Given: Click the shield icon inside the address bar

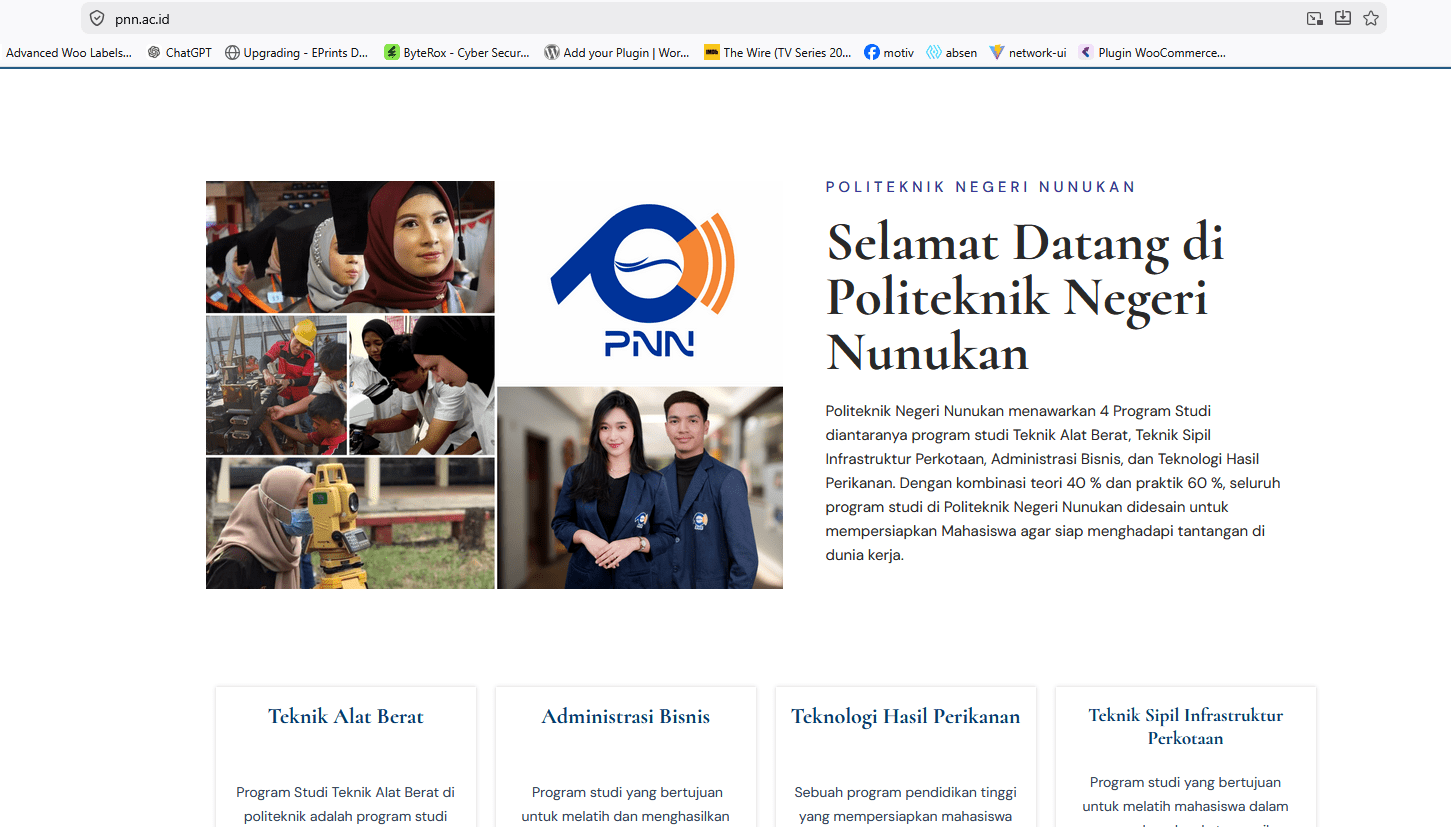Looking at the screenshot, I should (95, 18).
